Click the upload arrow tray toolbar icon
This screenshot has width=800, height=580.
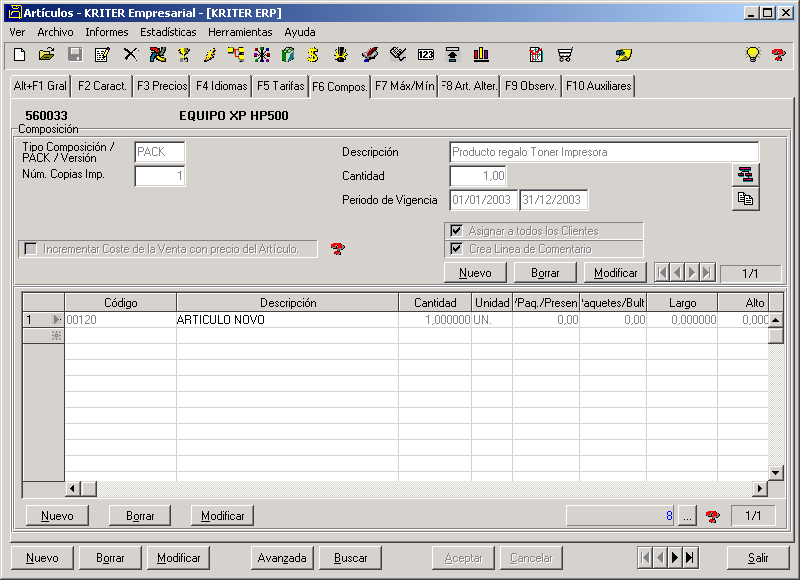pos(453,55)
